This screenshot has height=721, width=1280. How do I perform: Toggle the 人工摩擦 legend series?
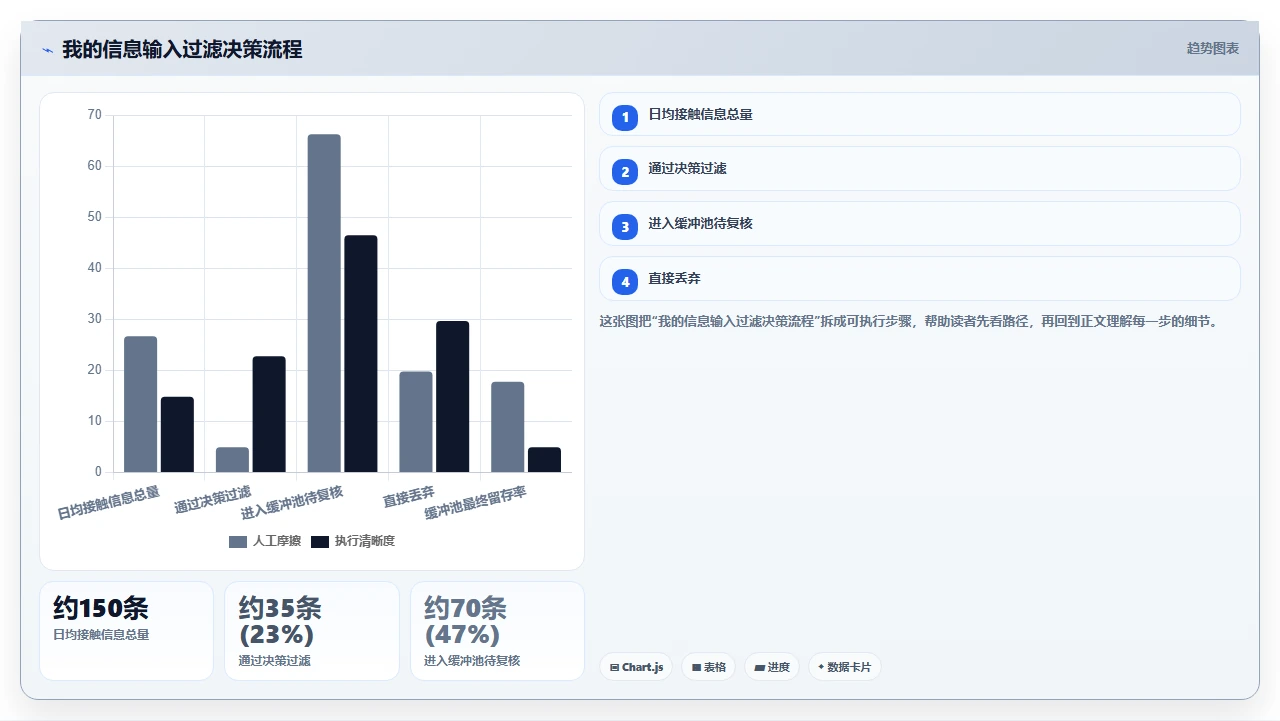tap(265, 541)
